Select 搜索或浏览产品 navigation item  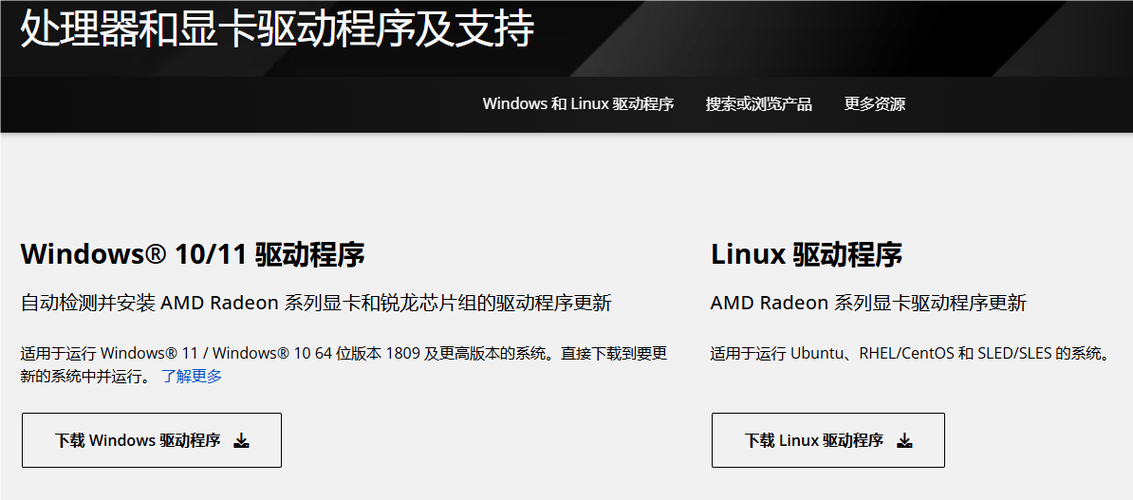(x=759, y=104)
